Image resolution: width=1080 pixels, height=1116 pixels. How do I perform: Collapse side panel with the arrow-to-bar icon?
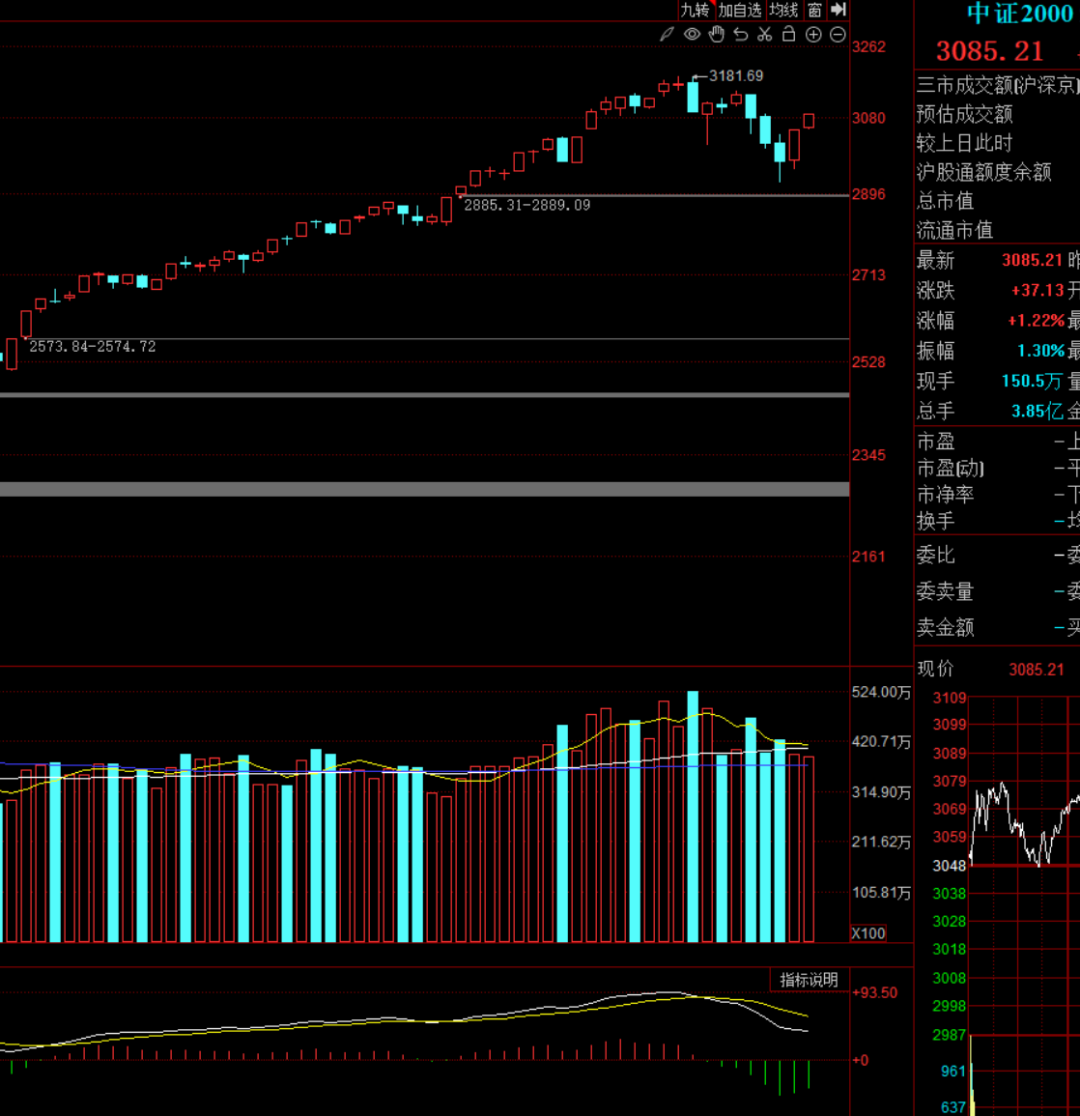click(x=838, y=10)
